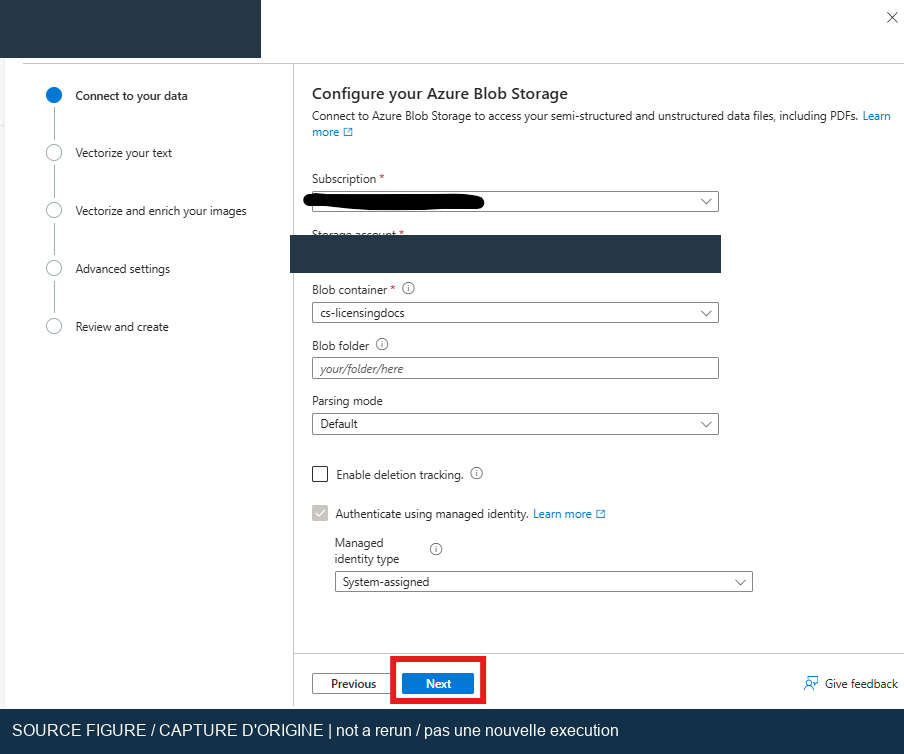Click step circle for Vectorize and enrich images
Viewport: 904px width, 754px height.
(54, 210)
